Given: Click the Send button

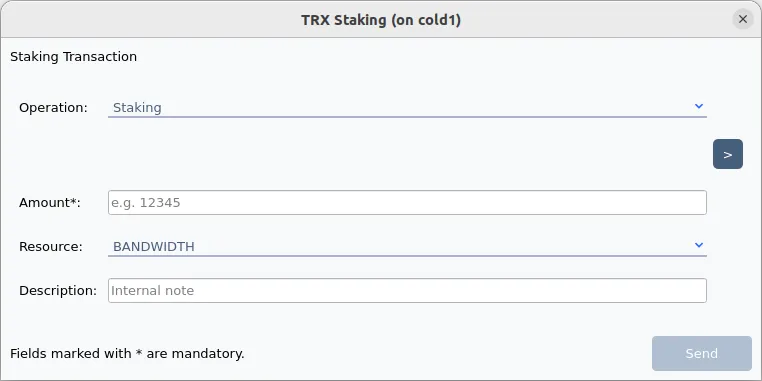Looking at the screenshot, I should click(702, 353).
